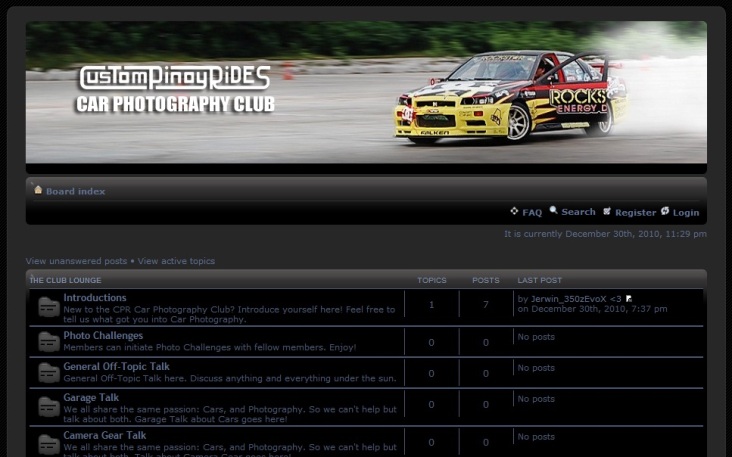Click the Register icon in navigation bar
Viewport: 732px width, 457px height.
[607, 211]
